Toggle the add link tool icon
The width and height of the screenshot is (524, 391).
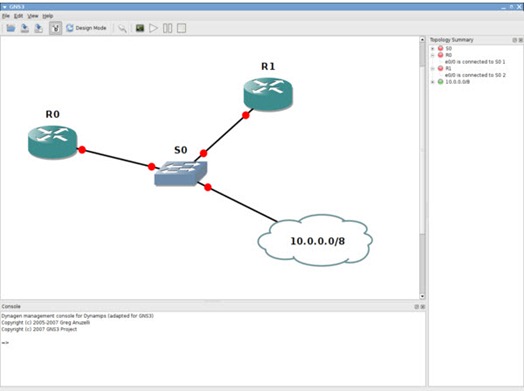(55, 28)
